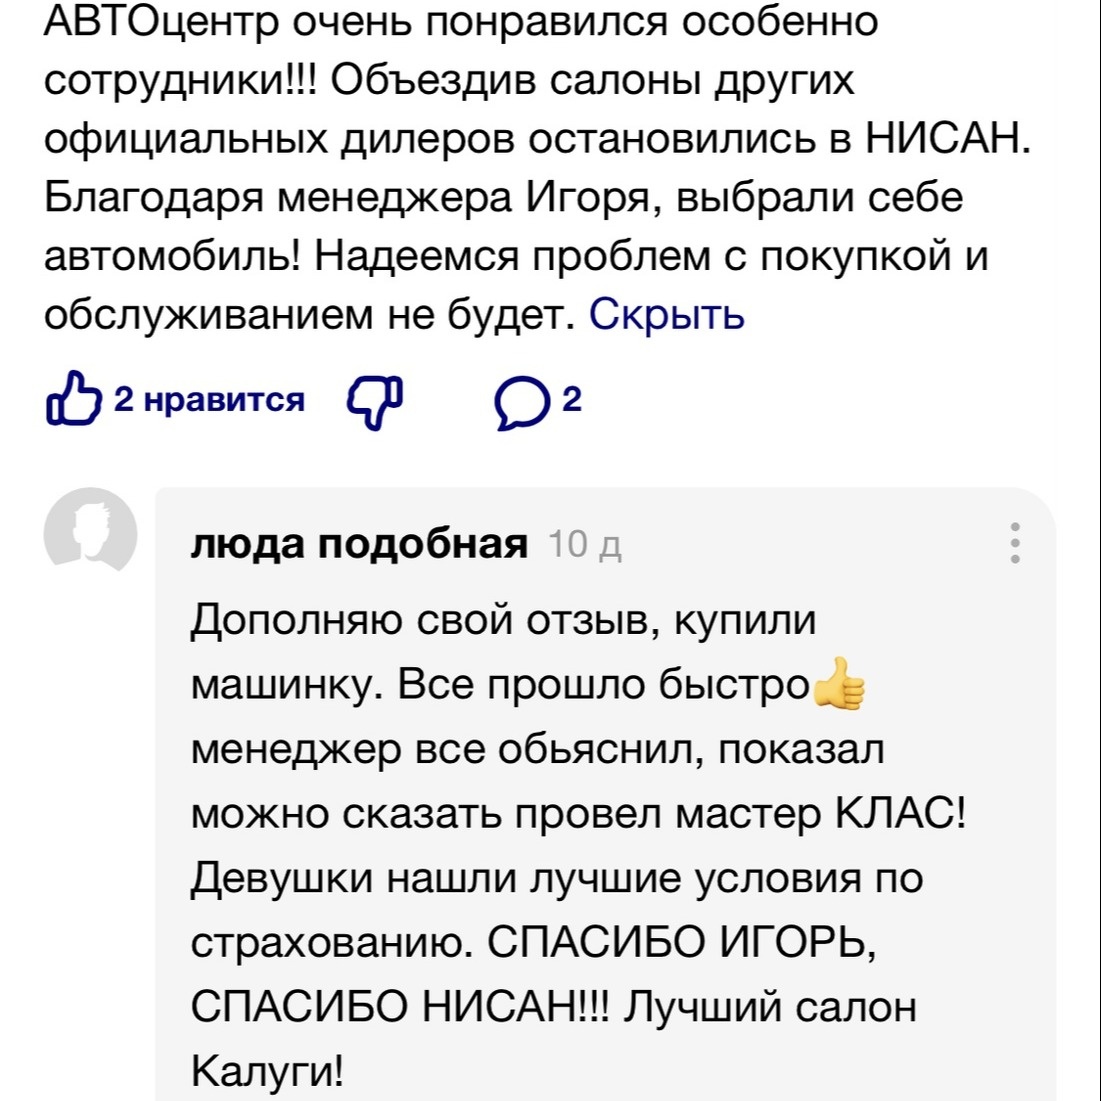Click the "10 д" reply timestamp

[x=586, y=545]
